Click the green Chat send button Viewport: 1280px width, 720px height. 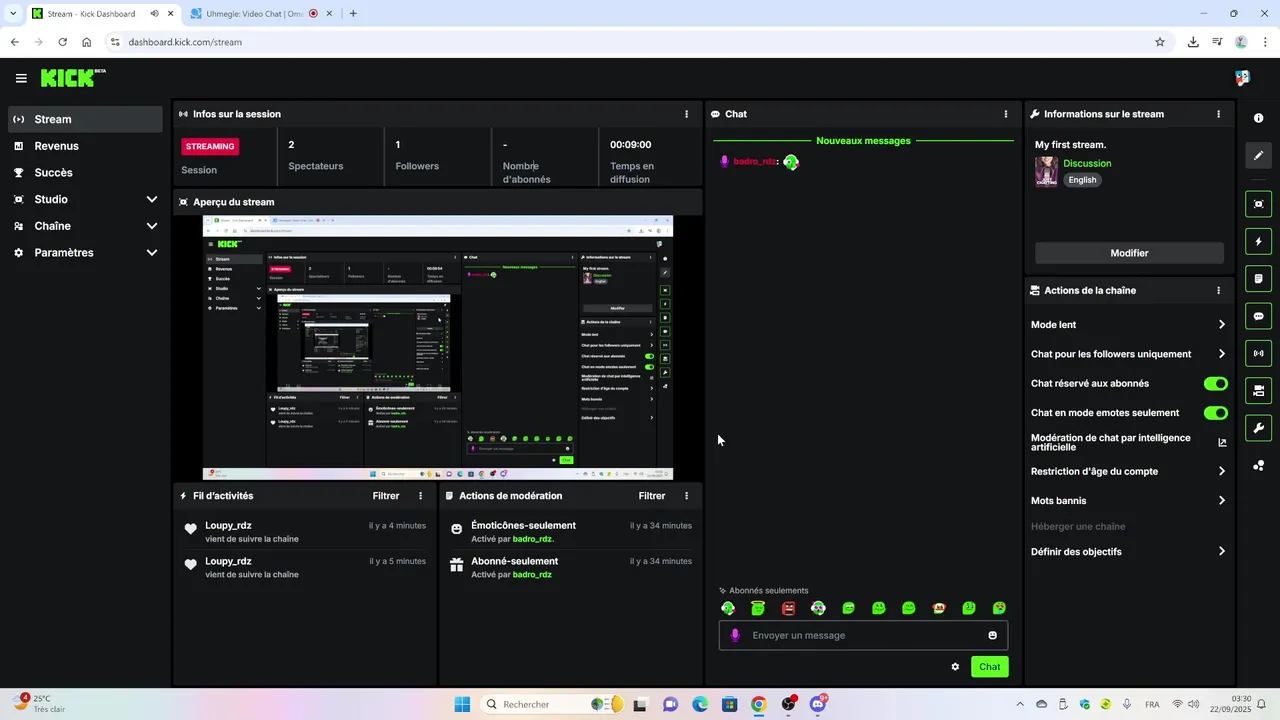click(989, 667)
